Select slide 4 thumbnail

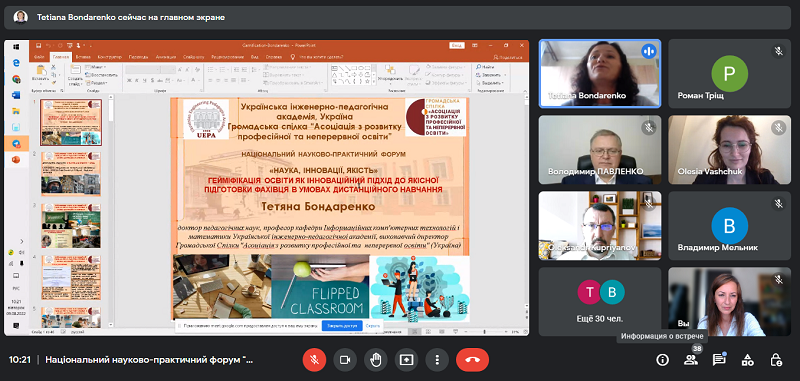pos(71,277)
